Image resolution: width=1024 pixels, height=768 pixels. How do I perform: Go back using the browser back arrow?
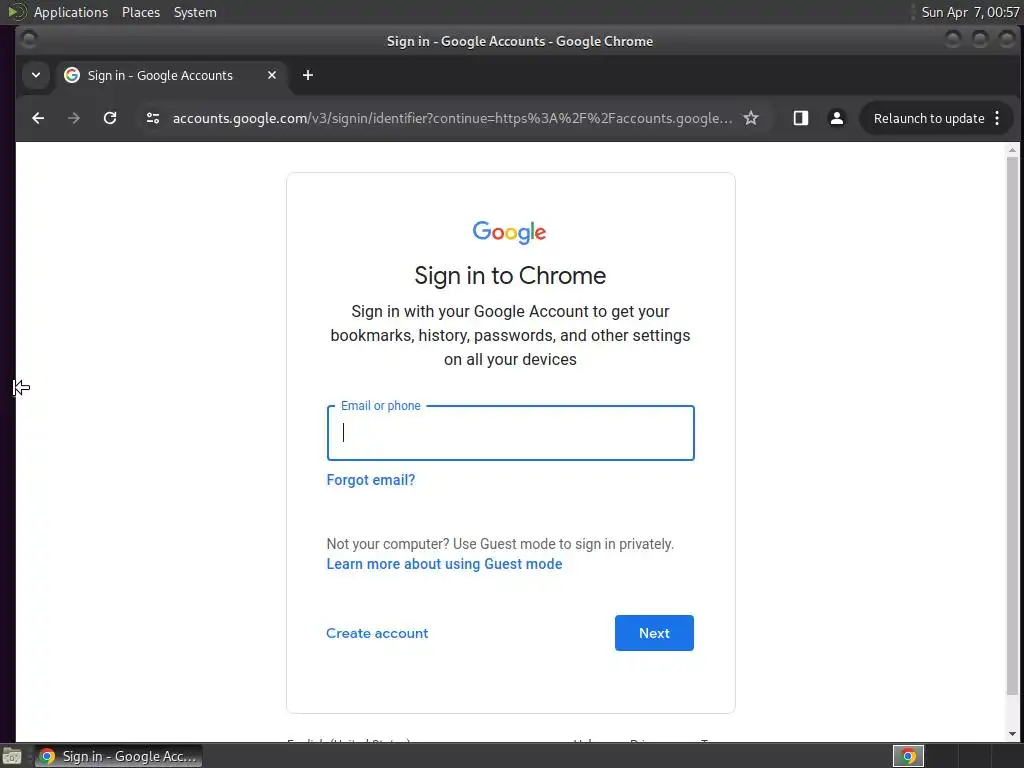click(38, 118)
